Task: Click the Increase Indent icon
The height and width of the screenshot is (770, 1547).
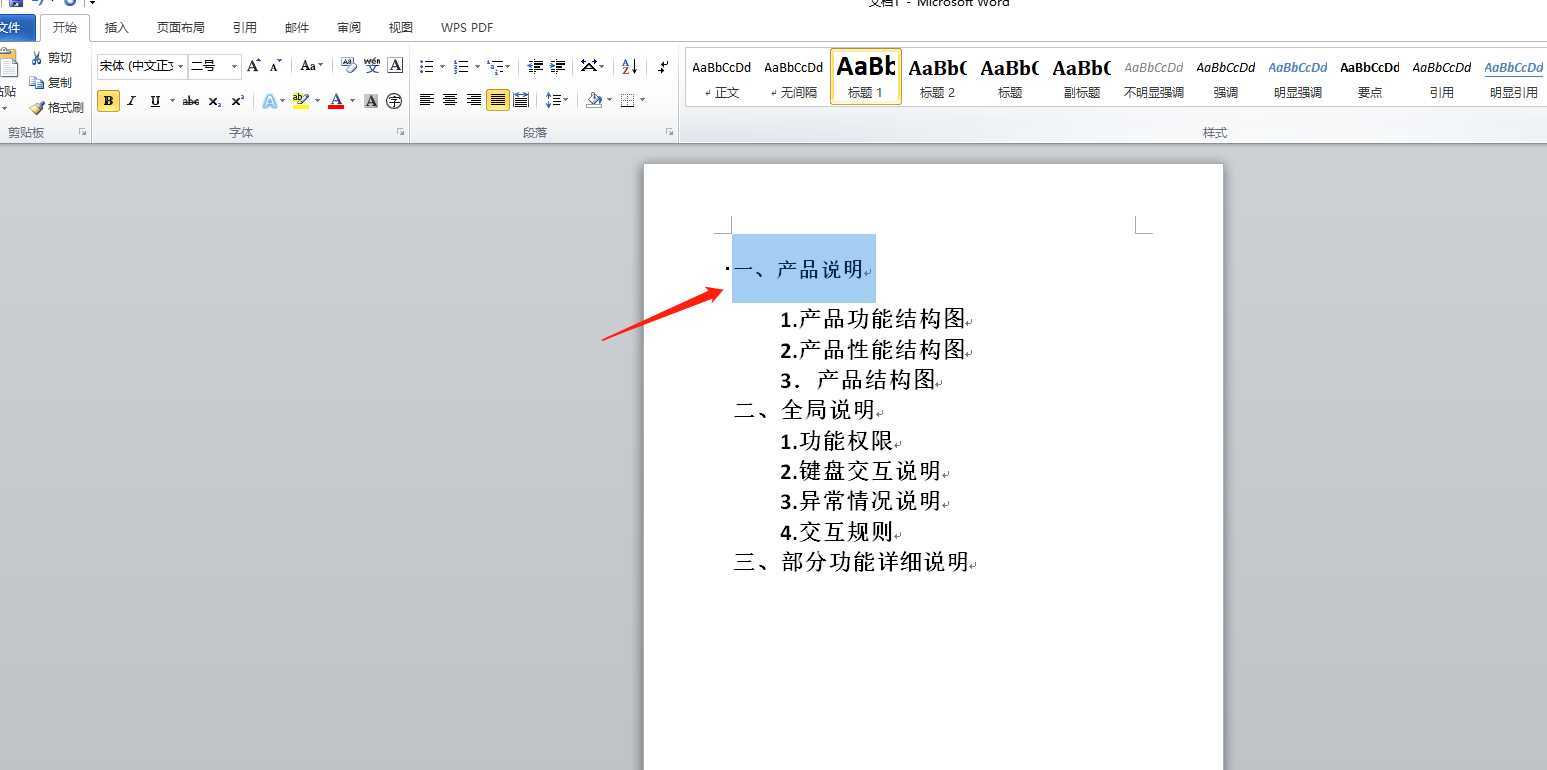Action: click(x=558, y=66)
